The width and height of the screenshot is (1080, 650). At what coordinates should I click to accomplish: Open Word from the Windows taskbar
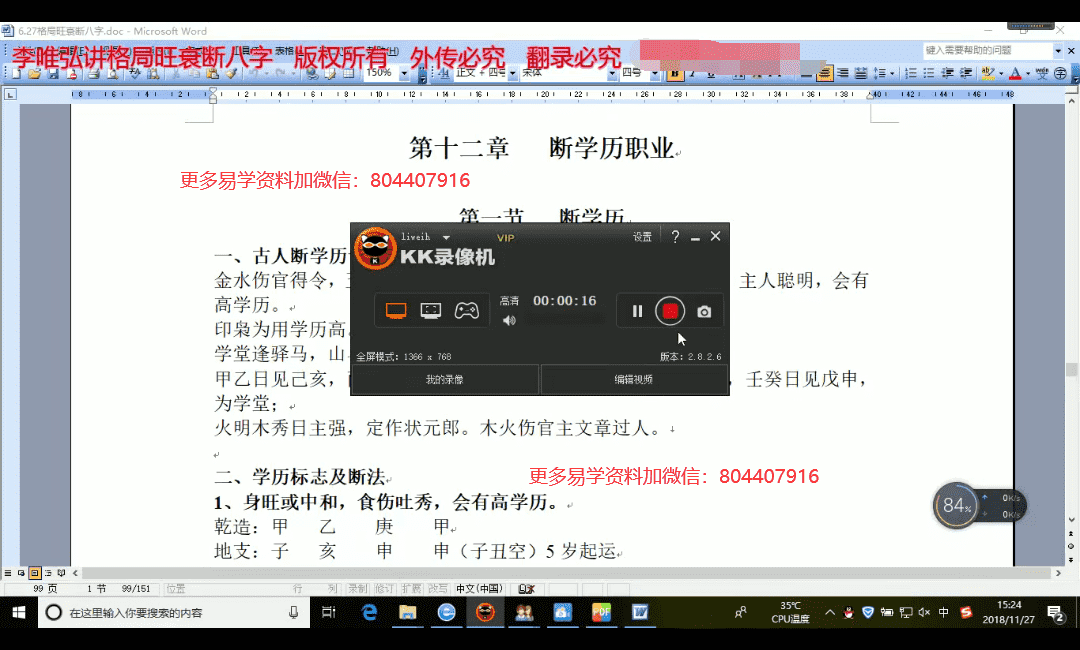(x=640, y=612)
